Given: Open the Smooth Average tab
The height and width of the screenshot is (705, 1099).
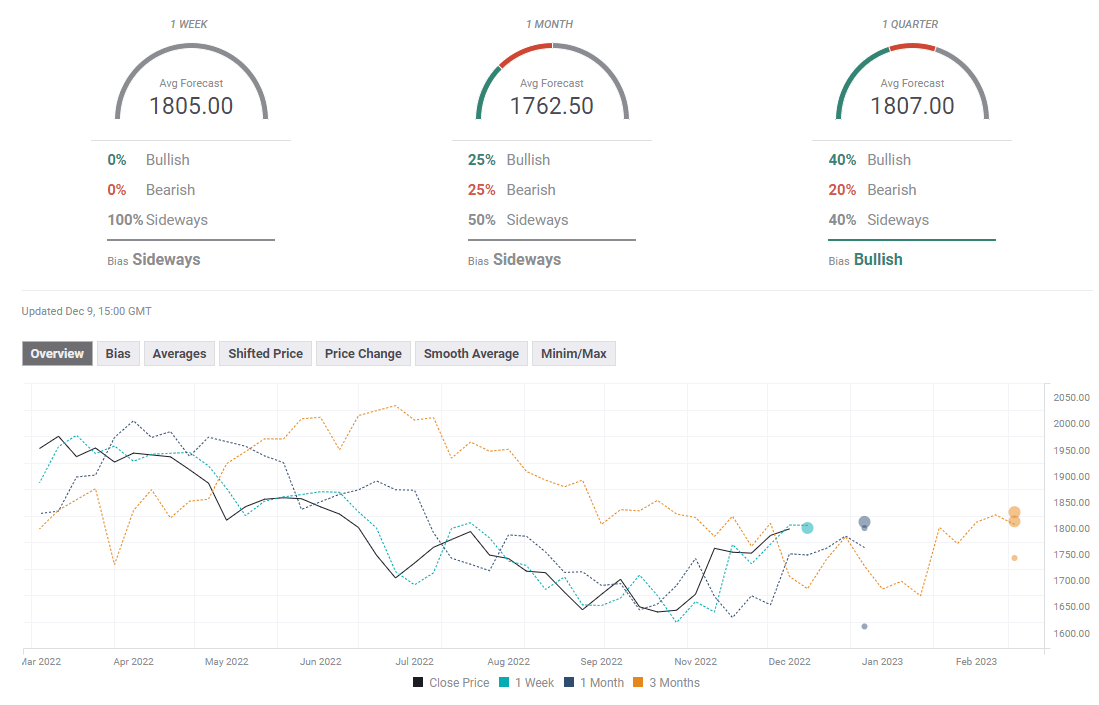Looking at the screenshot, I should point(471,354).
